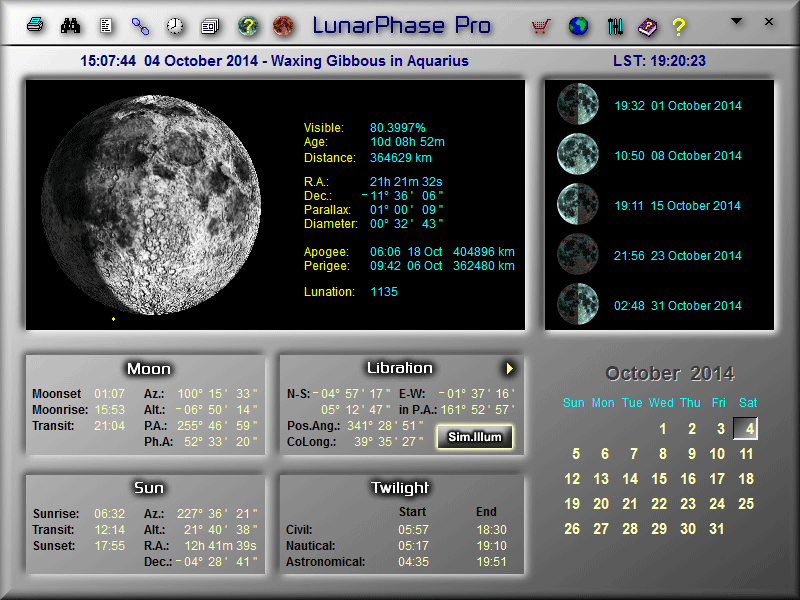Select the 31 October 2014 phase thumbnail

point(578,304)
